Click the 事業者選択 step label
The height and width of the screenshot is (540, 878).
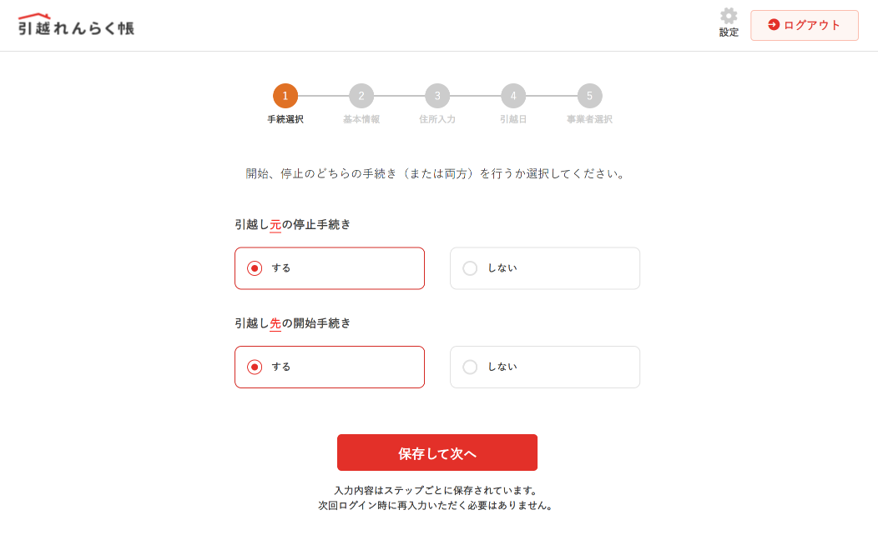click(589, 119)
